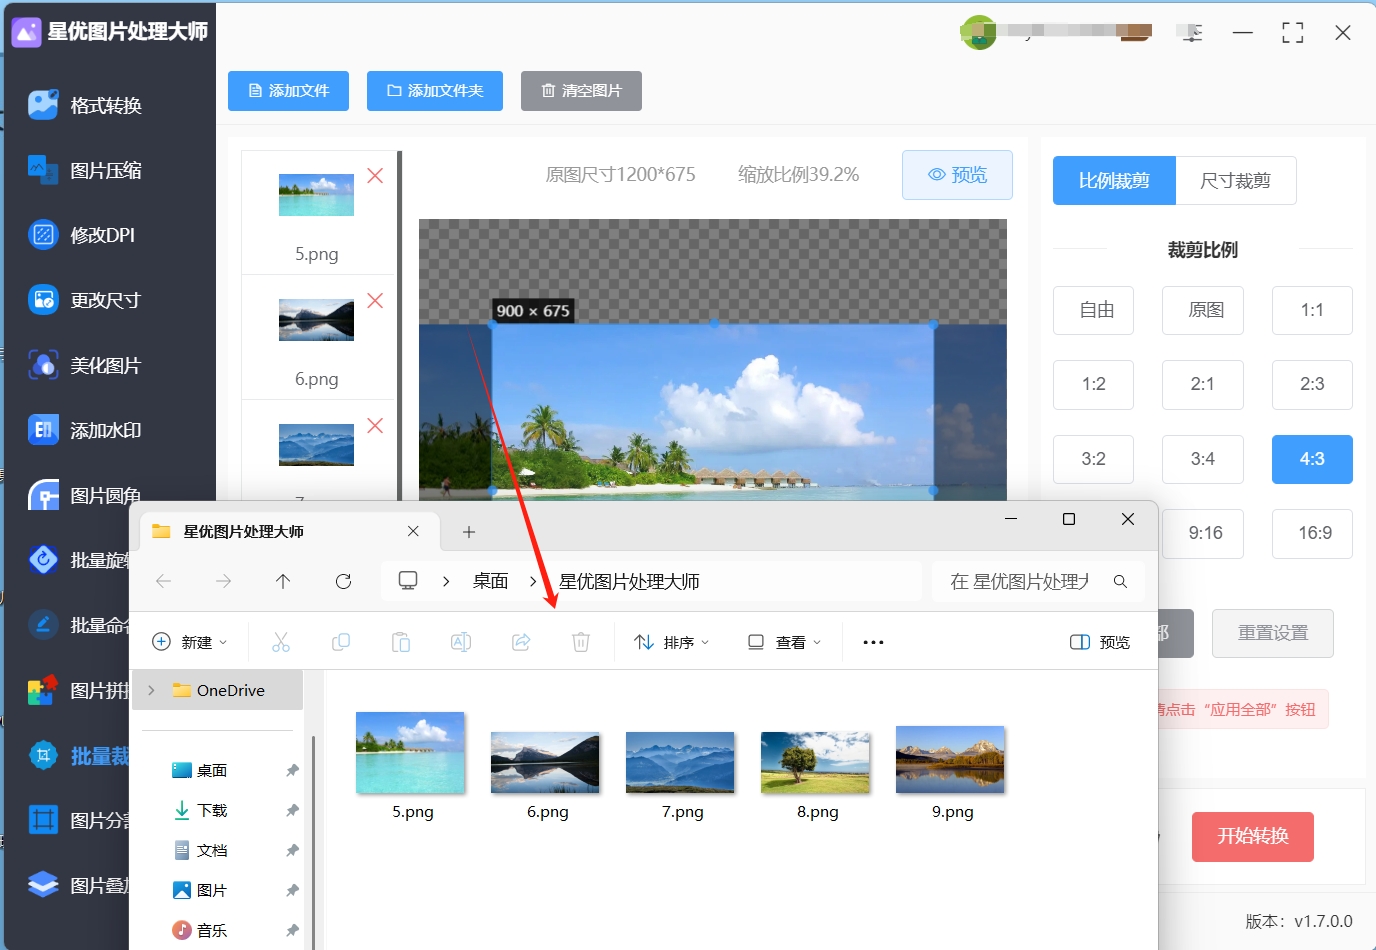This screenshot has height=950, width=1376.
Task: Refresh the Explorer folder view
Action: click(343, 581)
